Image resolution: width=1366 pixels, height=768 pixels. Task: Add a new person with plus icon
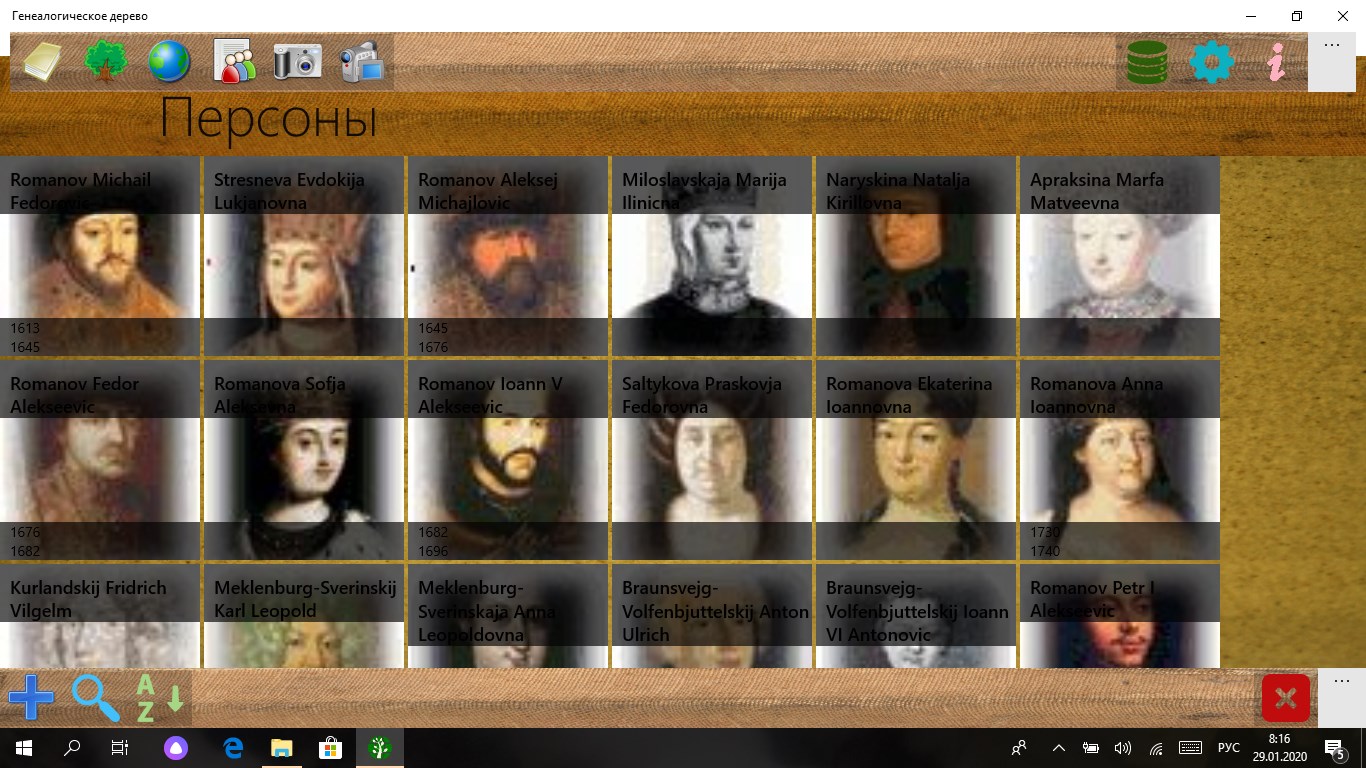[32, 697]
